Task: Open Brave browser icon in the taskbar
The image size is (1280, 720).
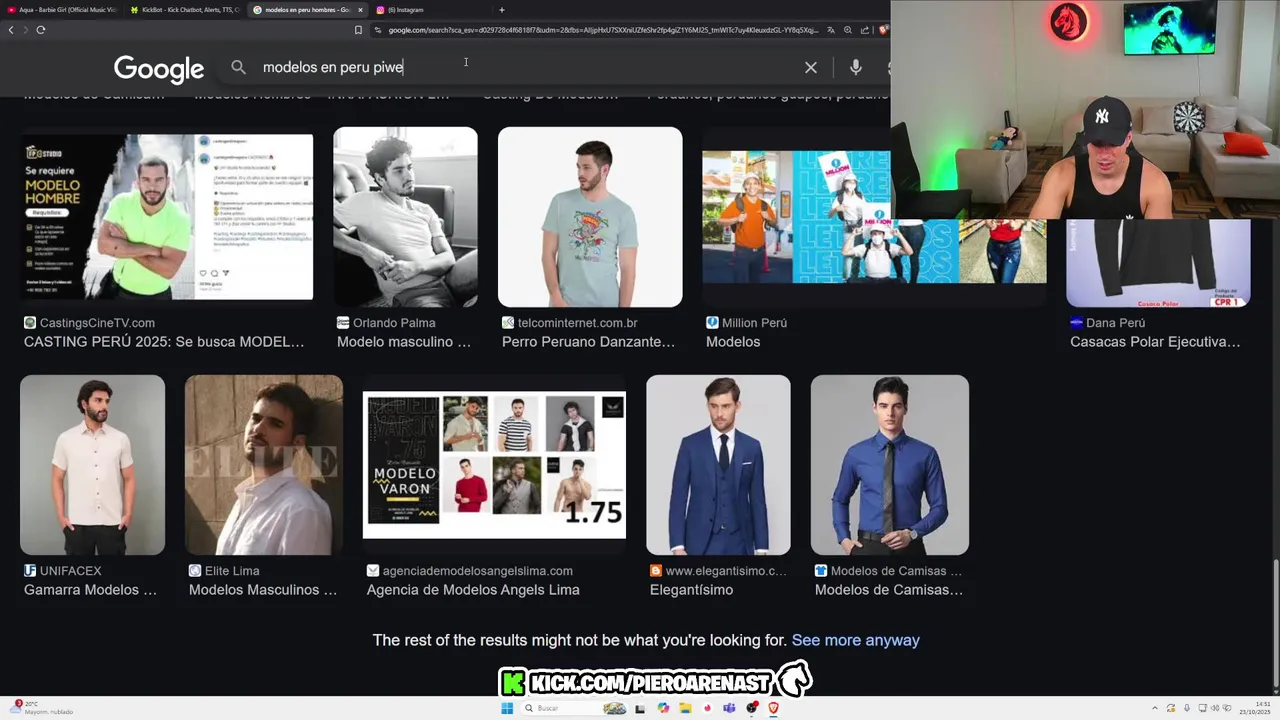Action: pos(773,708)
